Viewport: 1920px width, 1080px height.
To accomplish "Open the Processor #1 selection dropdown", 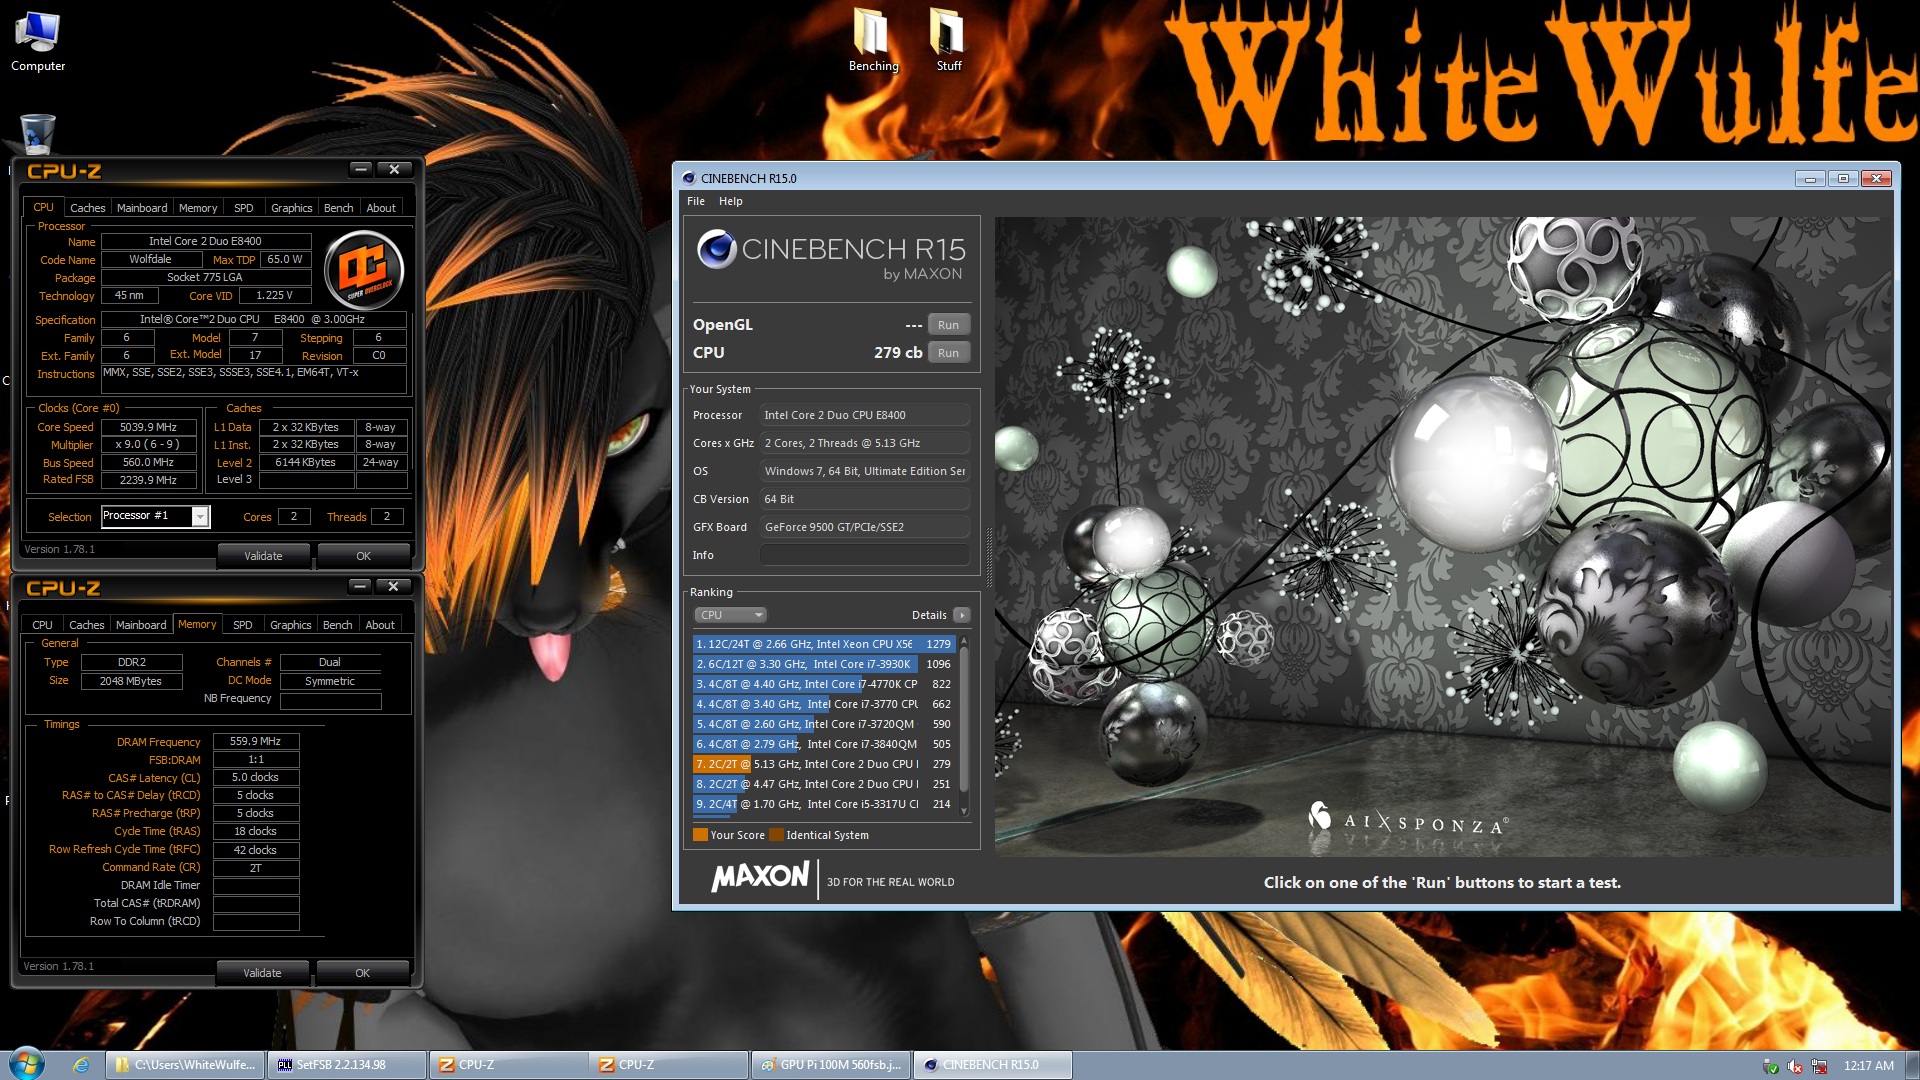I will point(200,516).
